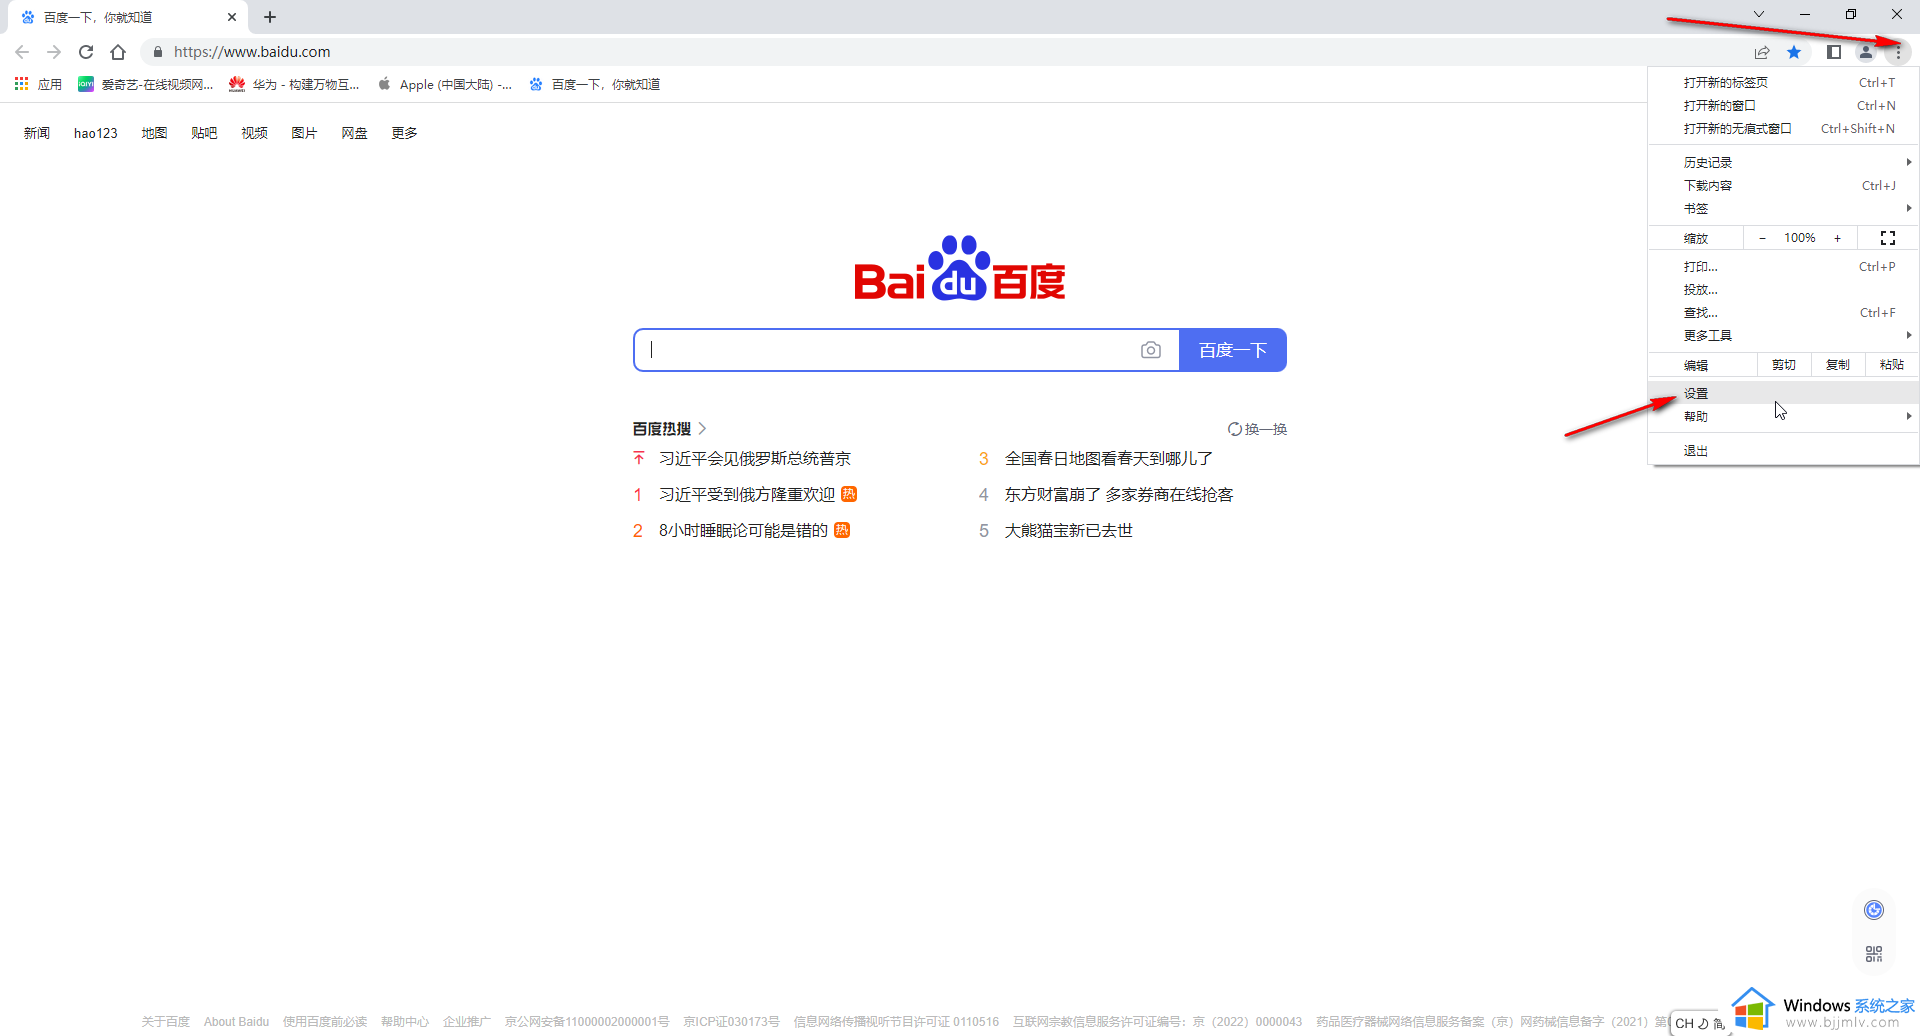This screenshot has height=1036, width=1920.
Task: Select 打开新的窗口 menu item
Action: click(1784, 106)
